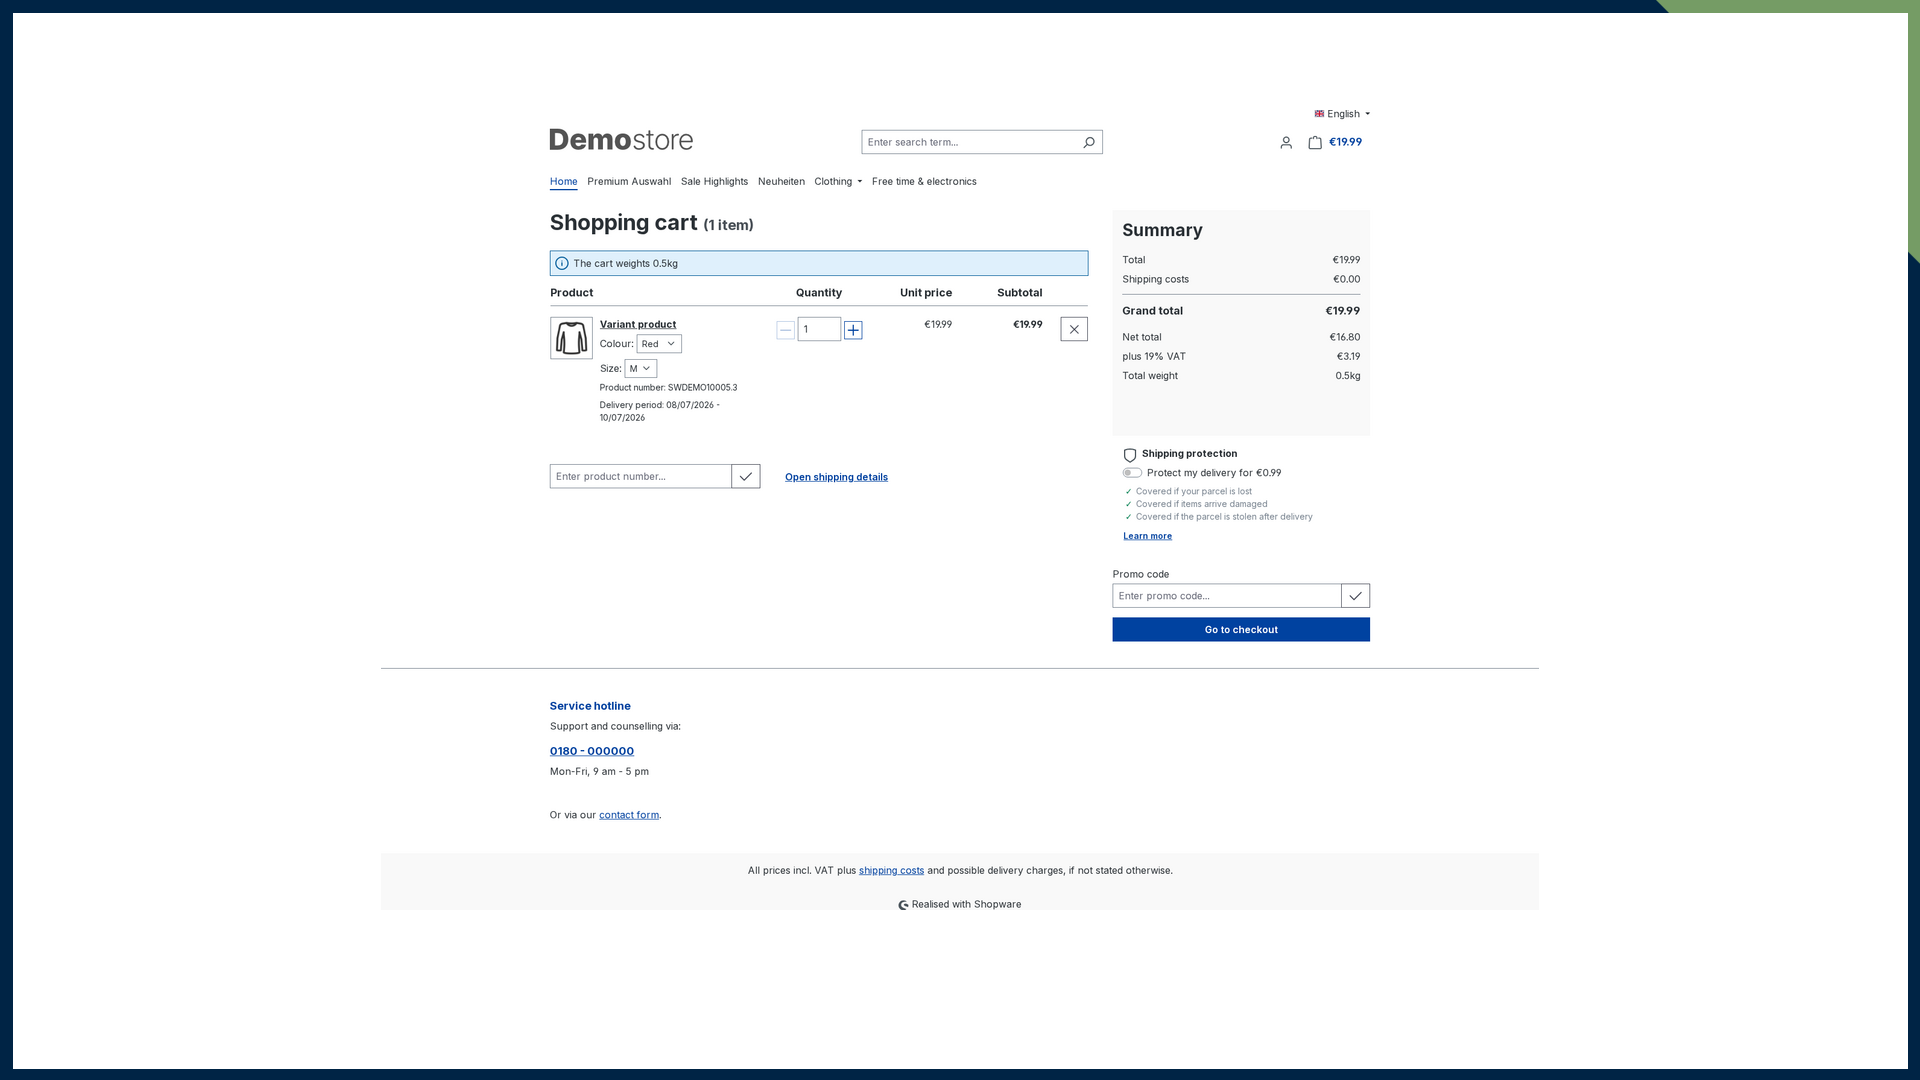This screenshot has width=1920, height=1080.
Task: Click 'Realised with Shopware' text
Action: coord(966,905)
